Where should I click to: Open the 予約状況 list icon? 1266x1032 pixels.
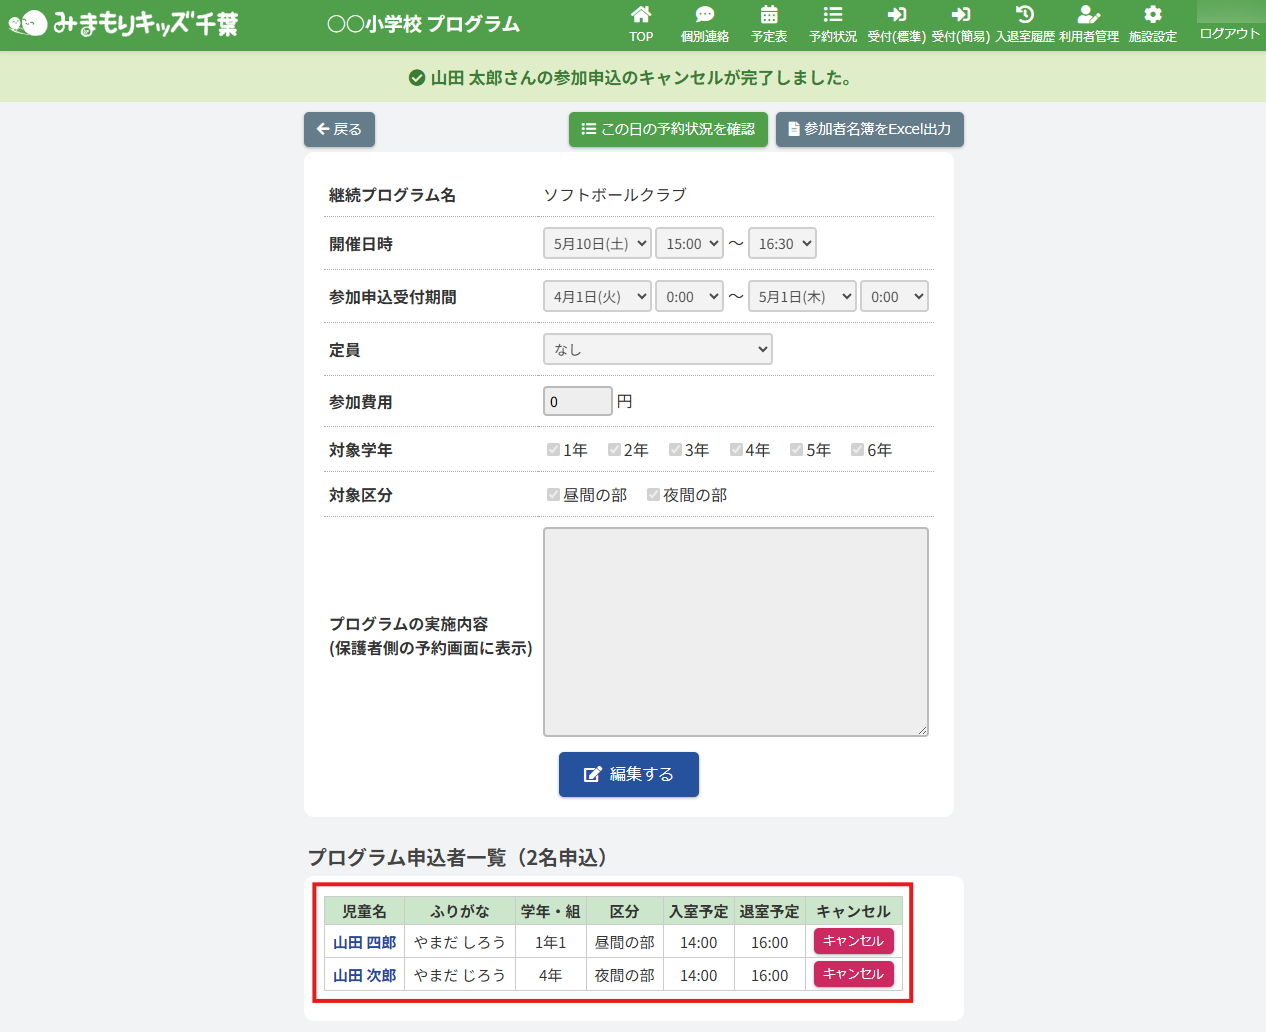click(x=833, y=15)
